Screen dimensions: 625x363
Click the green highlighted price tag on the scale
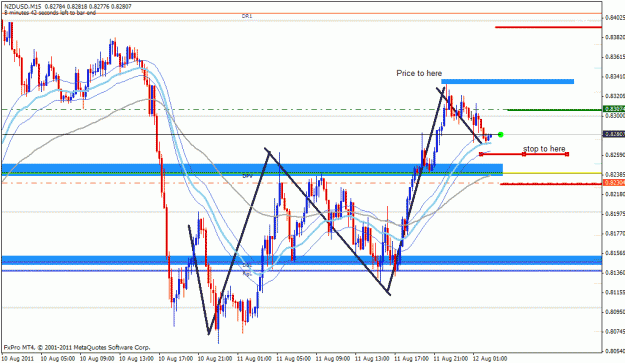(x=614, y=109)
